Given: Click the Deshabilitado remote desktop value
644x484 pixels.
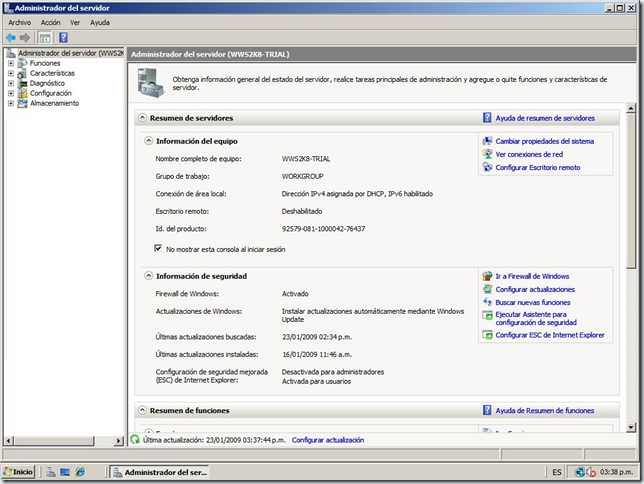Looking at the screenshot, I should [x=302, y=211].
